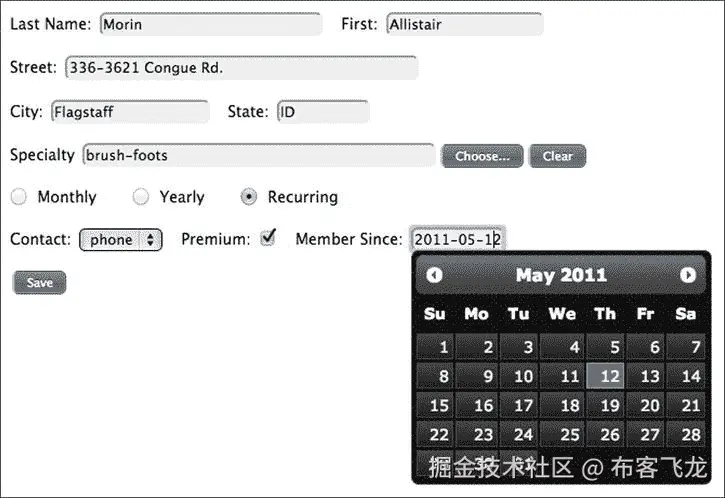Pick May 24 in calendar
The image size is (725, 498).
tap(519, 434)
